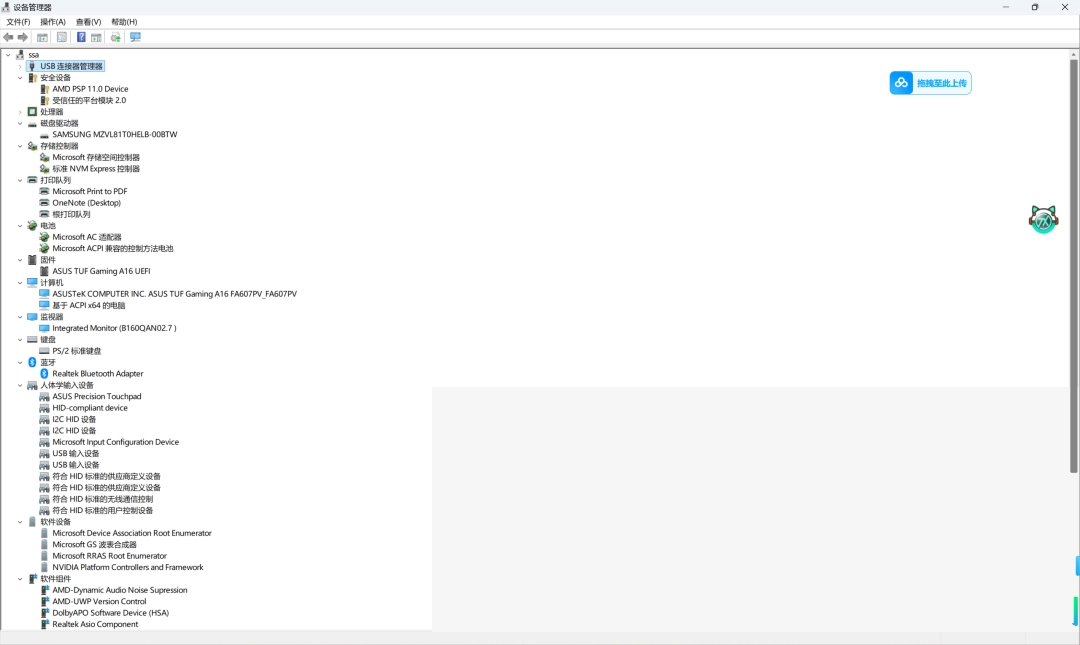The image size is (1080, 645).
Task: Click the icon beside 安全设备 category
Action: click(32, 78)
